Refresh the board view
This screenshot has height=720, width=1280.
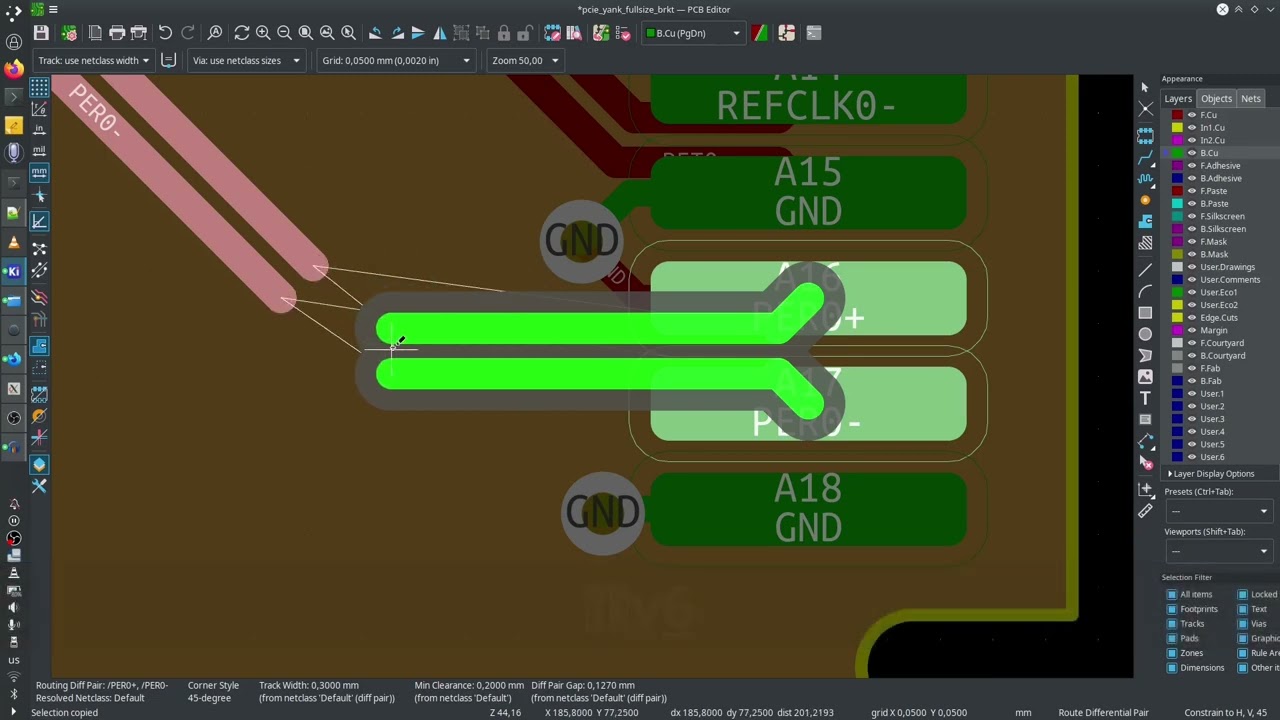pyautogui.click(x=241, y=33)
